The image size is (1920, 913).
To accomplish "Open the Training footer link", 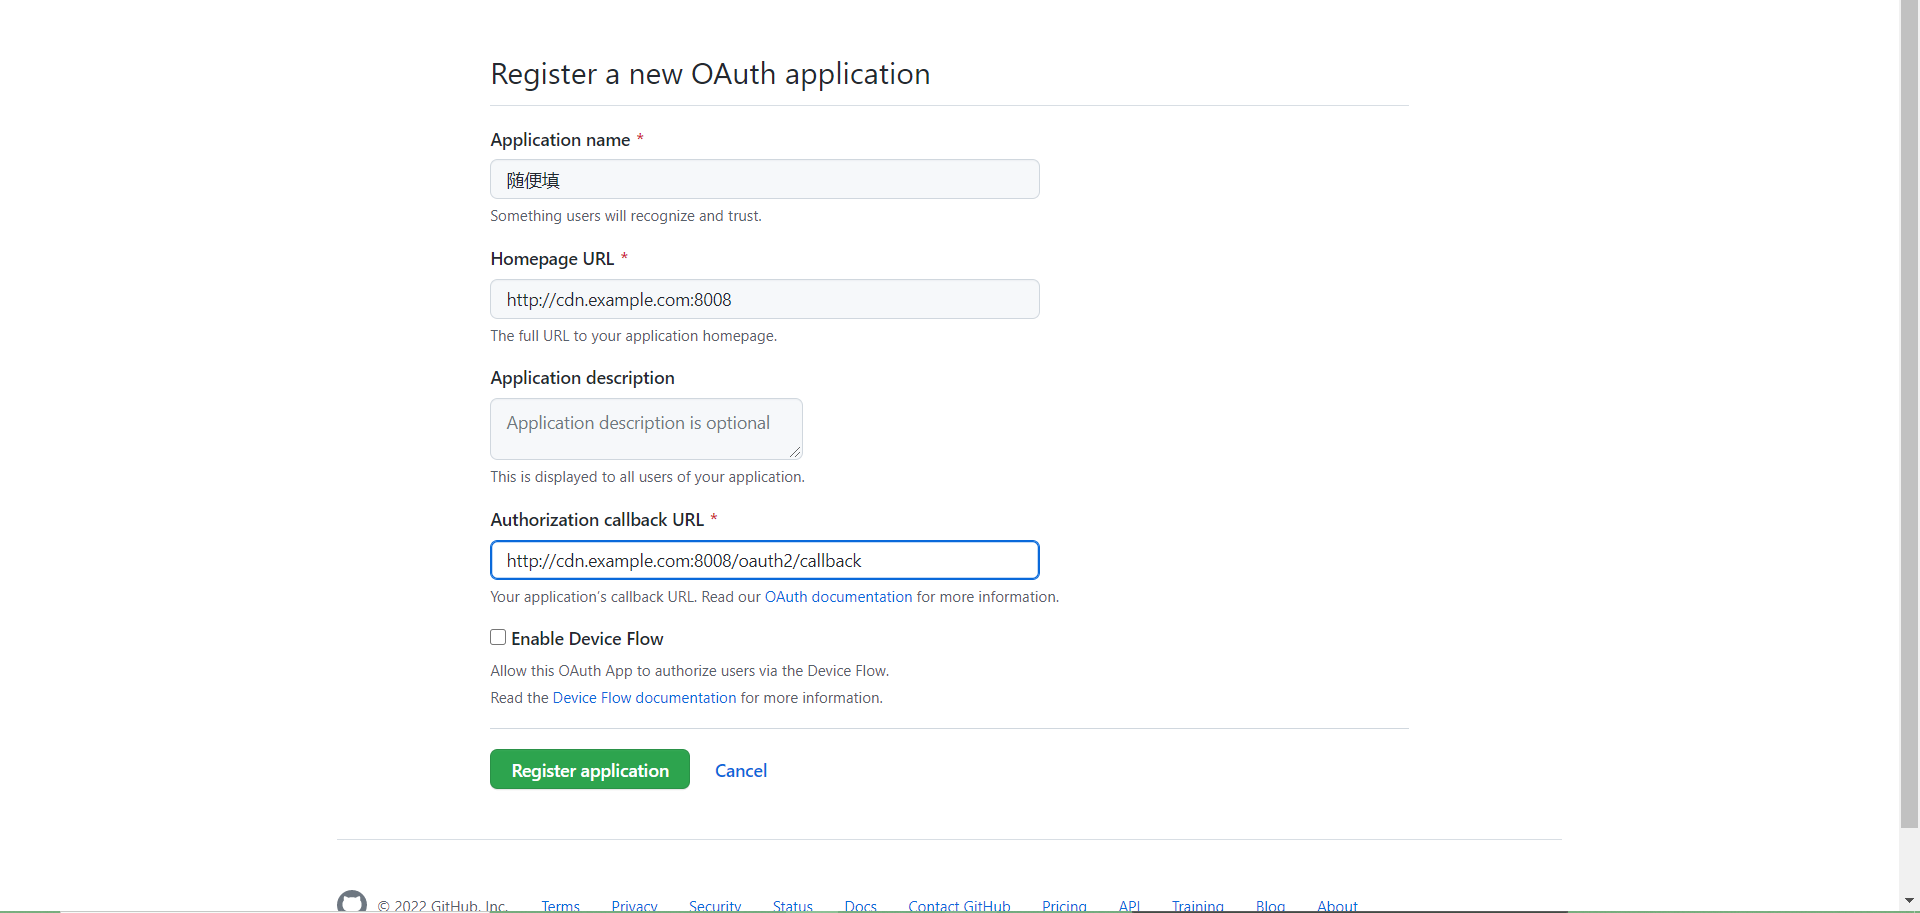I will coord(1197,906).
